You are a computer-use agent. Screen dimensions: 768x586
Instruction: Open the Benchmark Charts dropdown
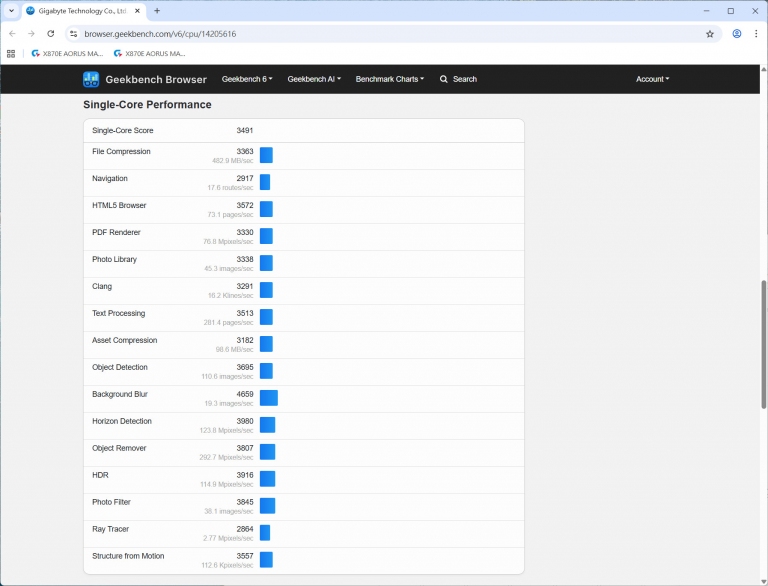tap(389, 79)
